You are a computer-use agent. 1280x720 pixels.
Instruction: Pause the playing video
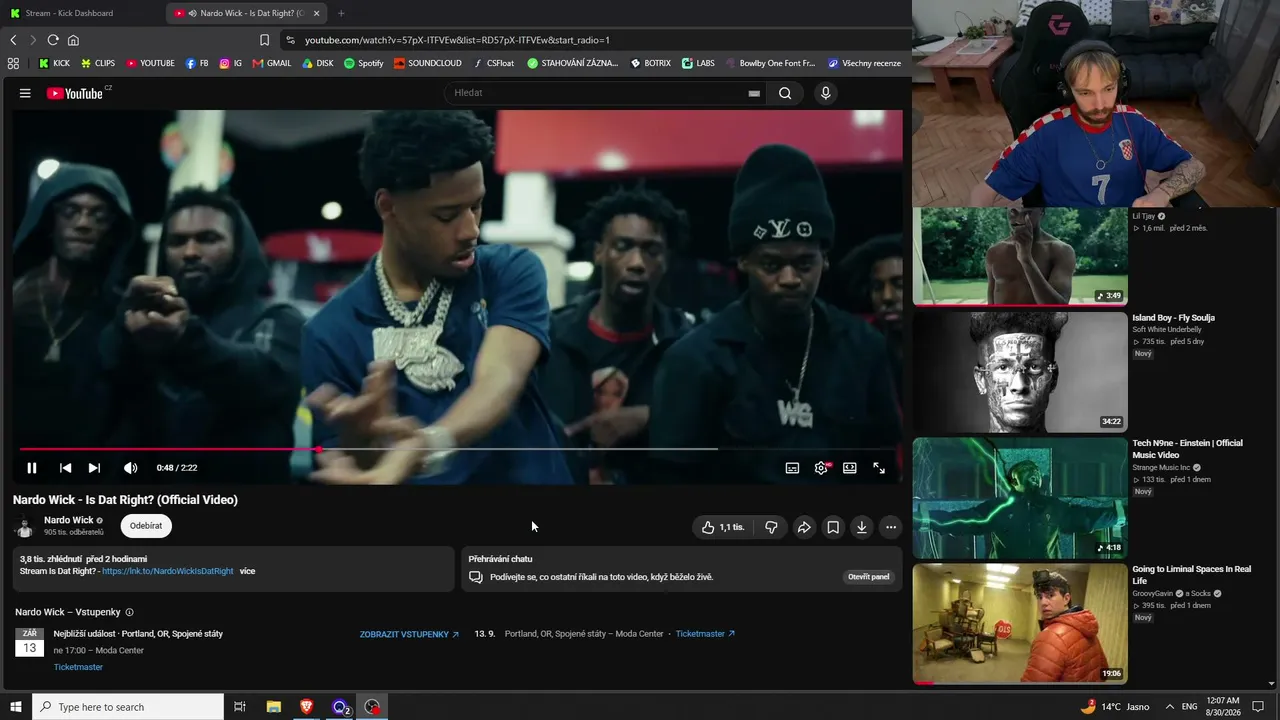click(32, 468)
